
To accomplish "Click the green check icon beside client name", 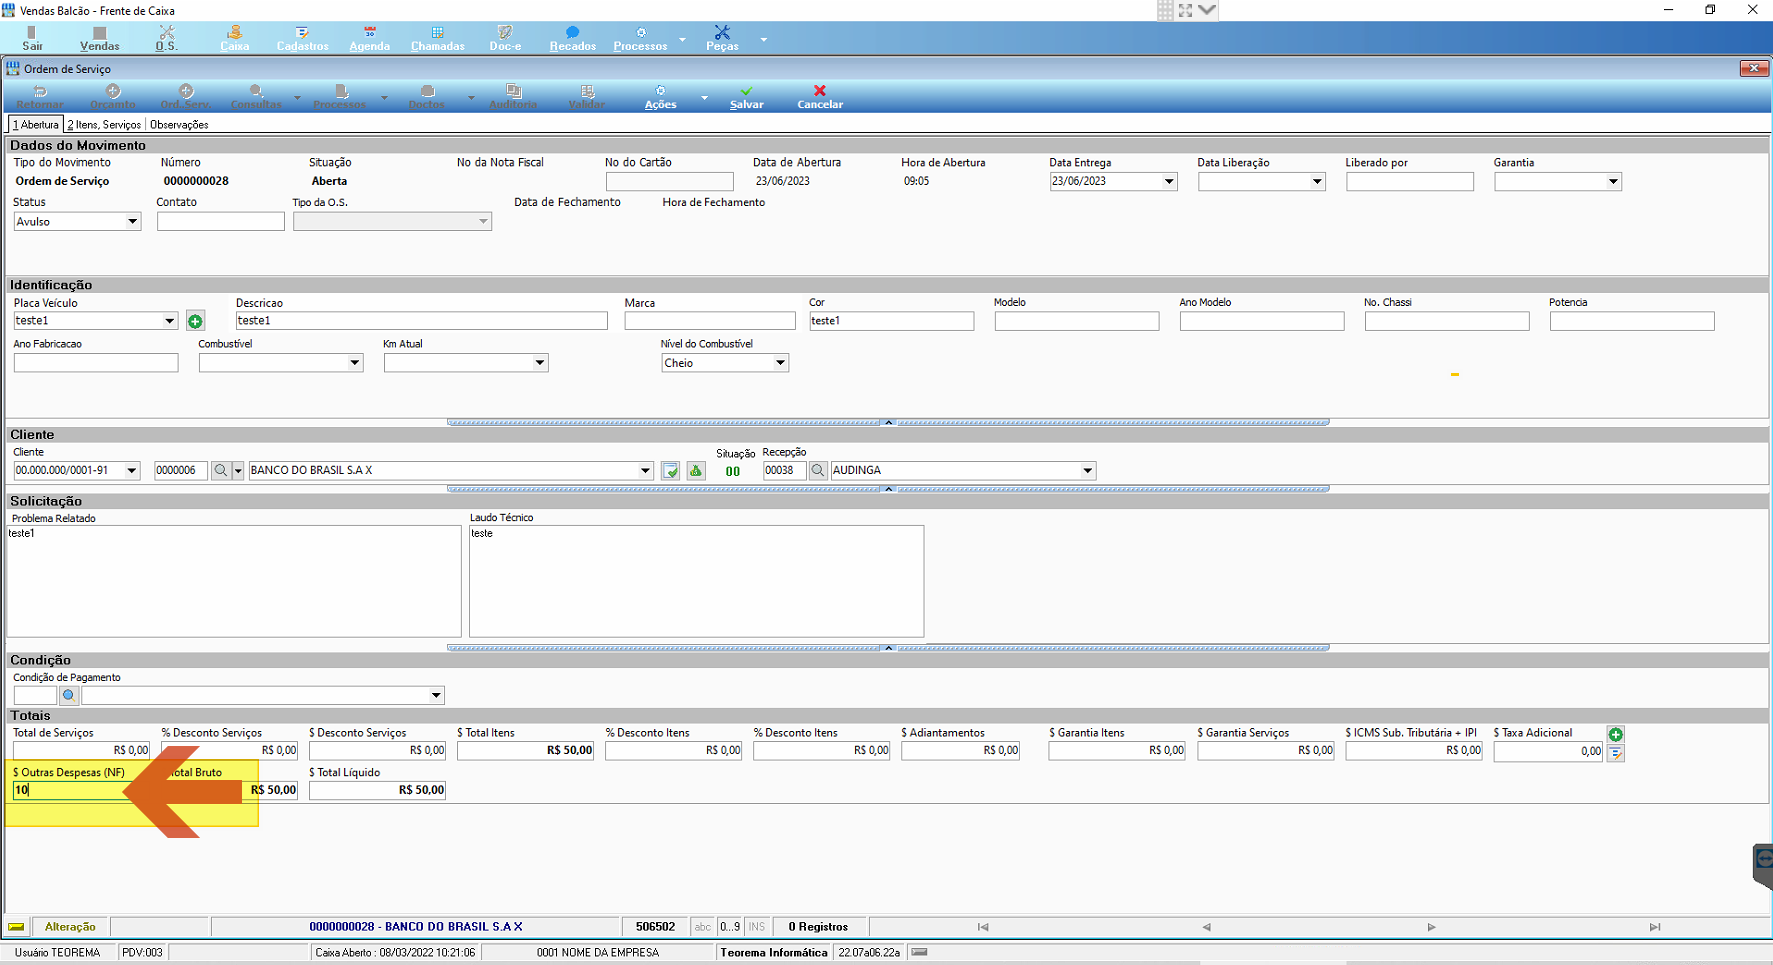I will tap(670, 470).
